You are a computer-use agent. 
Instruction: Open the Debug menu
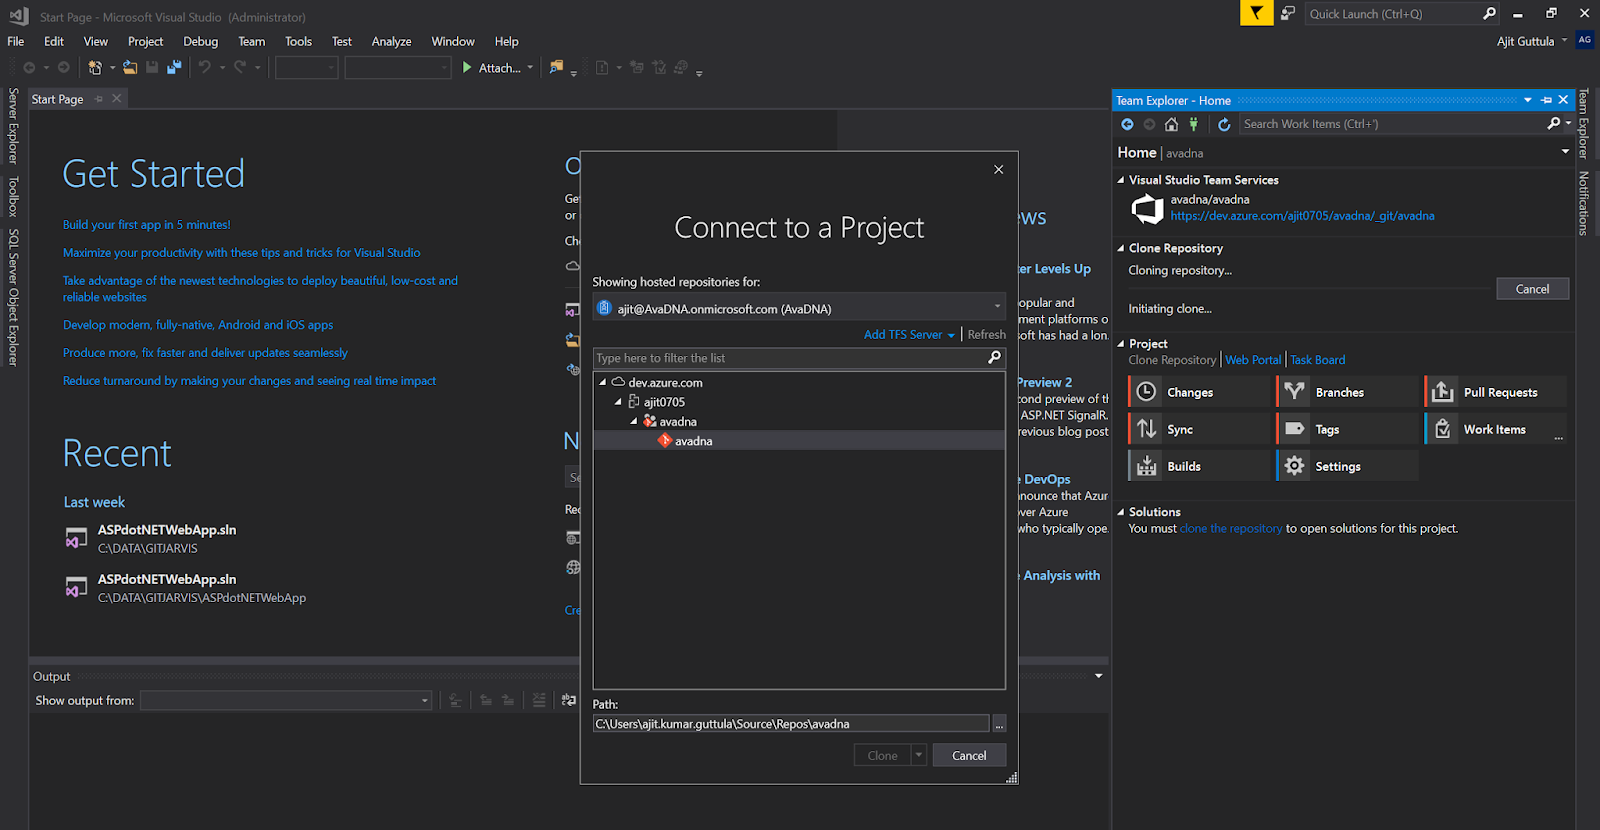tap(201, 41)
